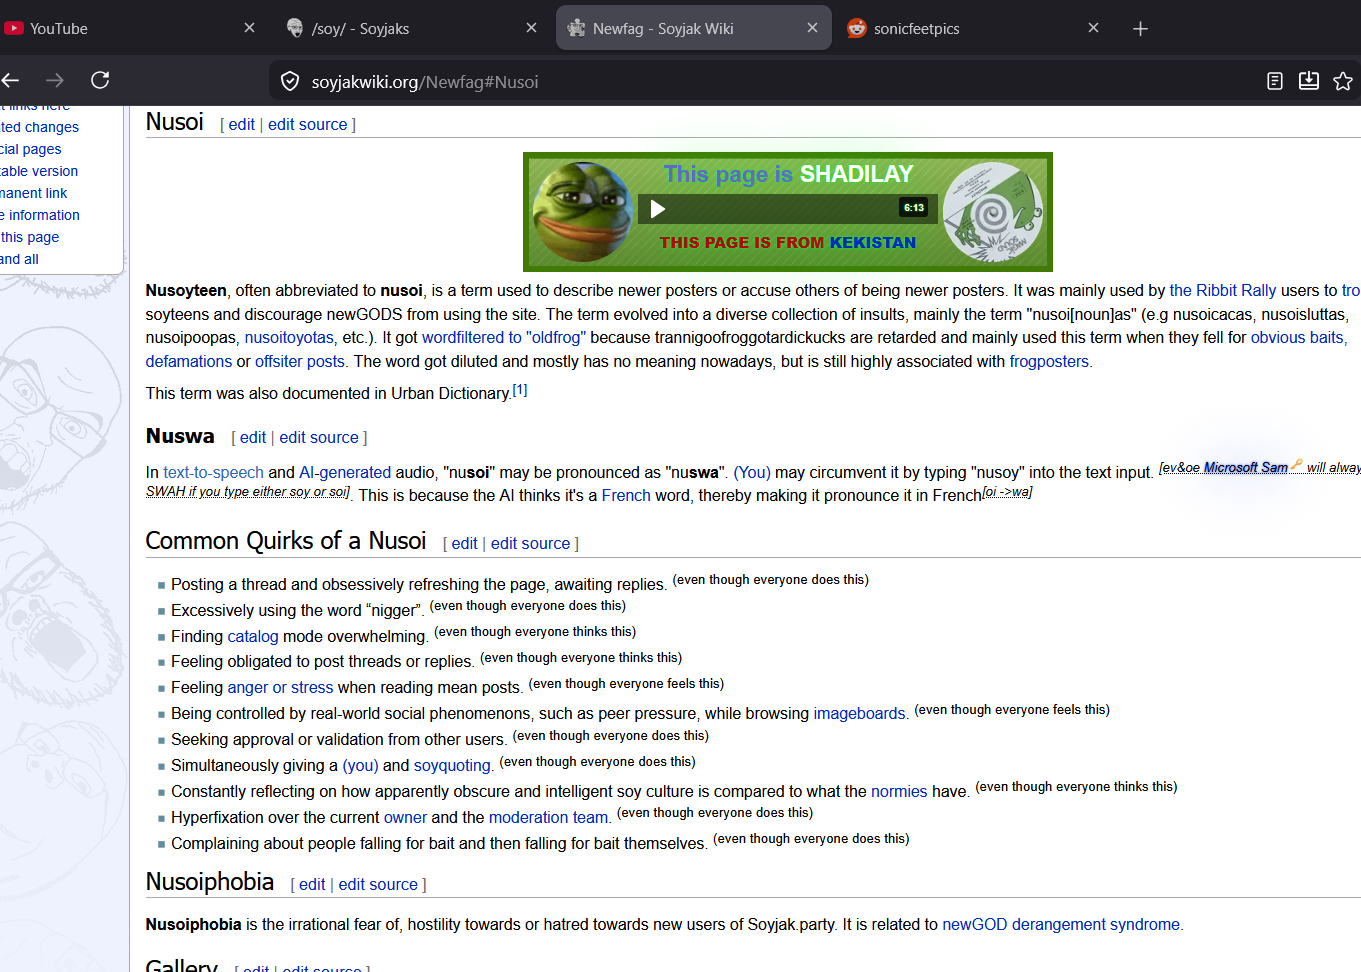The image size is (1361, 972).
Task: Switch to the sonicfeetpics tab
Action: tap(916, 29)
